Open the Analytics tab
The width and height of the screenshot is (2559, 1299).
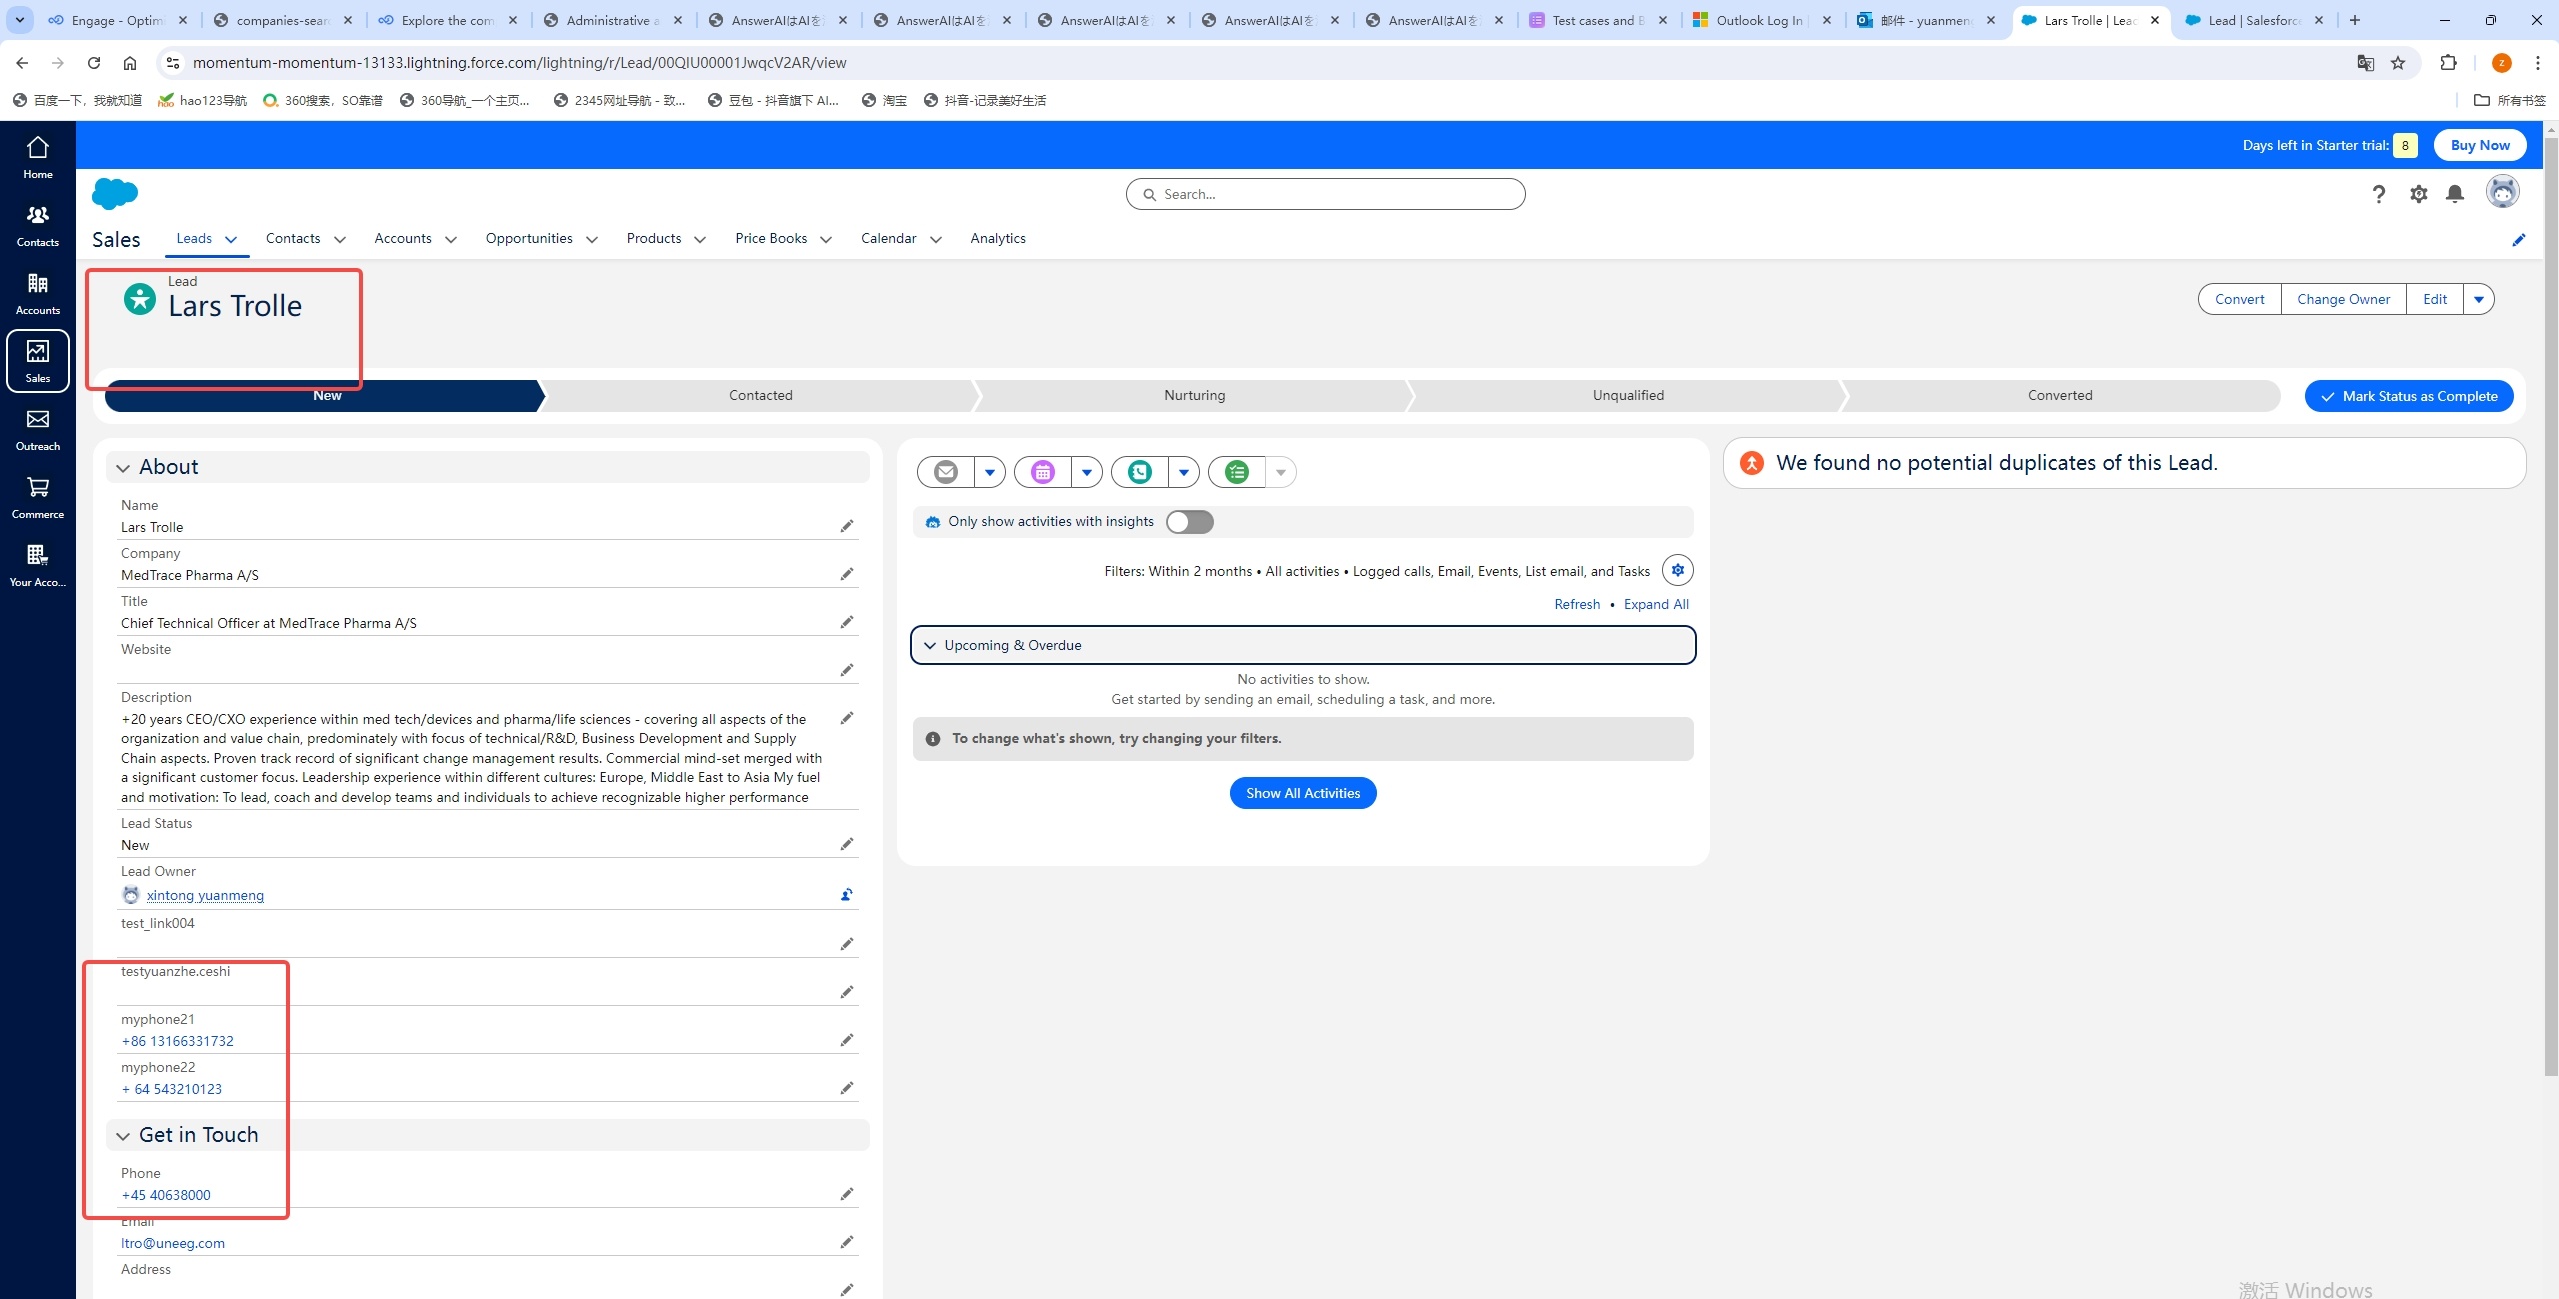click(998, 238)
